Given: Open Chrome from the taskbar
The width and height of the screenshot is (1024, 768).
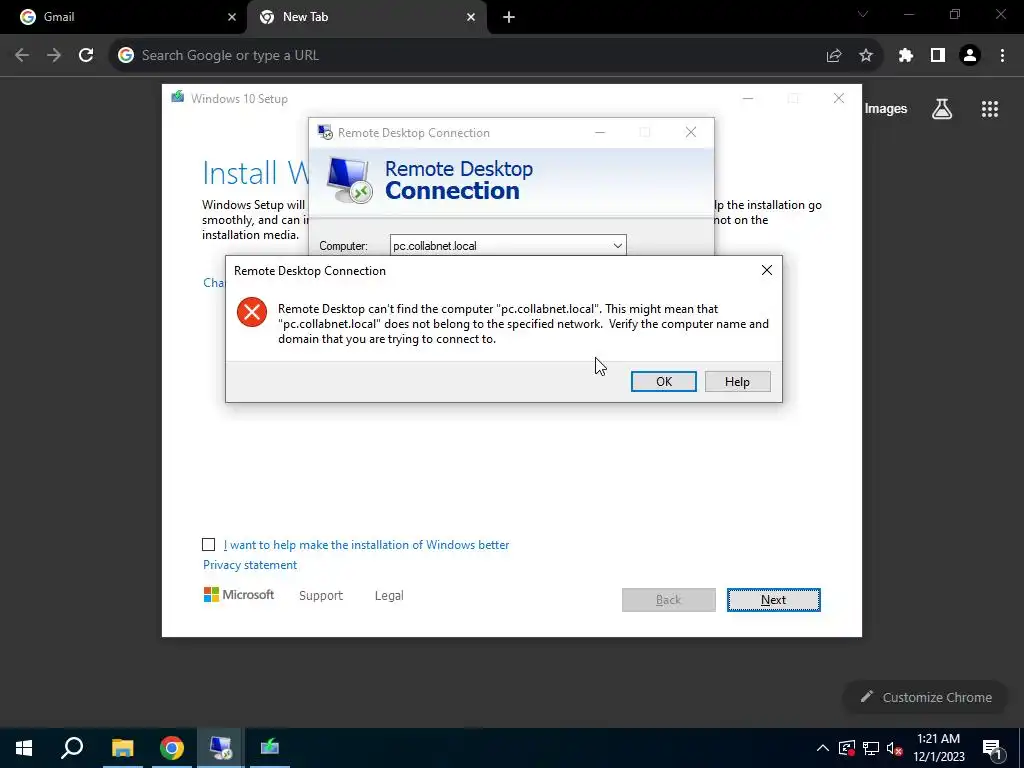Looking at the screenshot, I should [172, 748].
